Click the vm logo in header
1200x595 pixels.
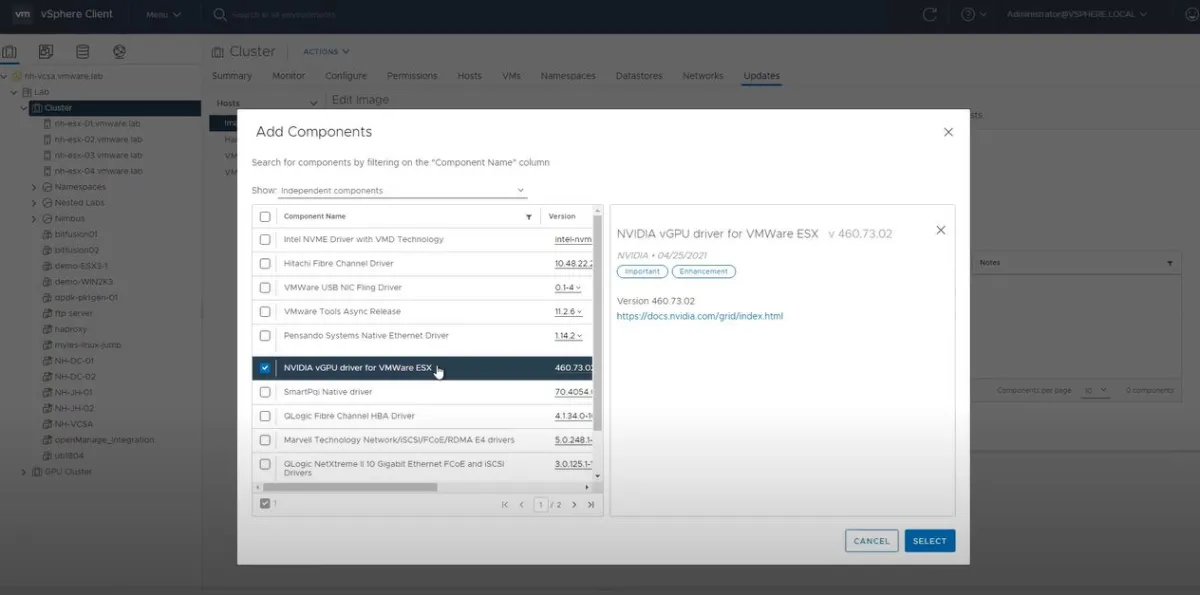pyautogui.click(x=23, y=14)
